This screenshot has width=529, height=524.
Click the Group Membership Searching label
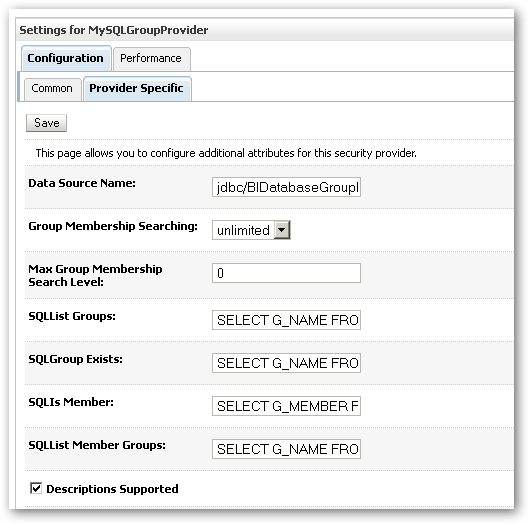click(x=113, y=226)
